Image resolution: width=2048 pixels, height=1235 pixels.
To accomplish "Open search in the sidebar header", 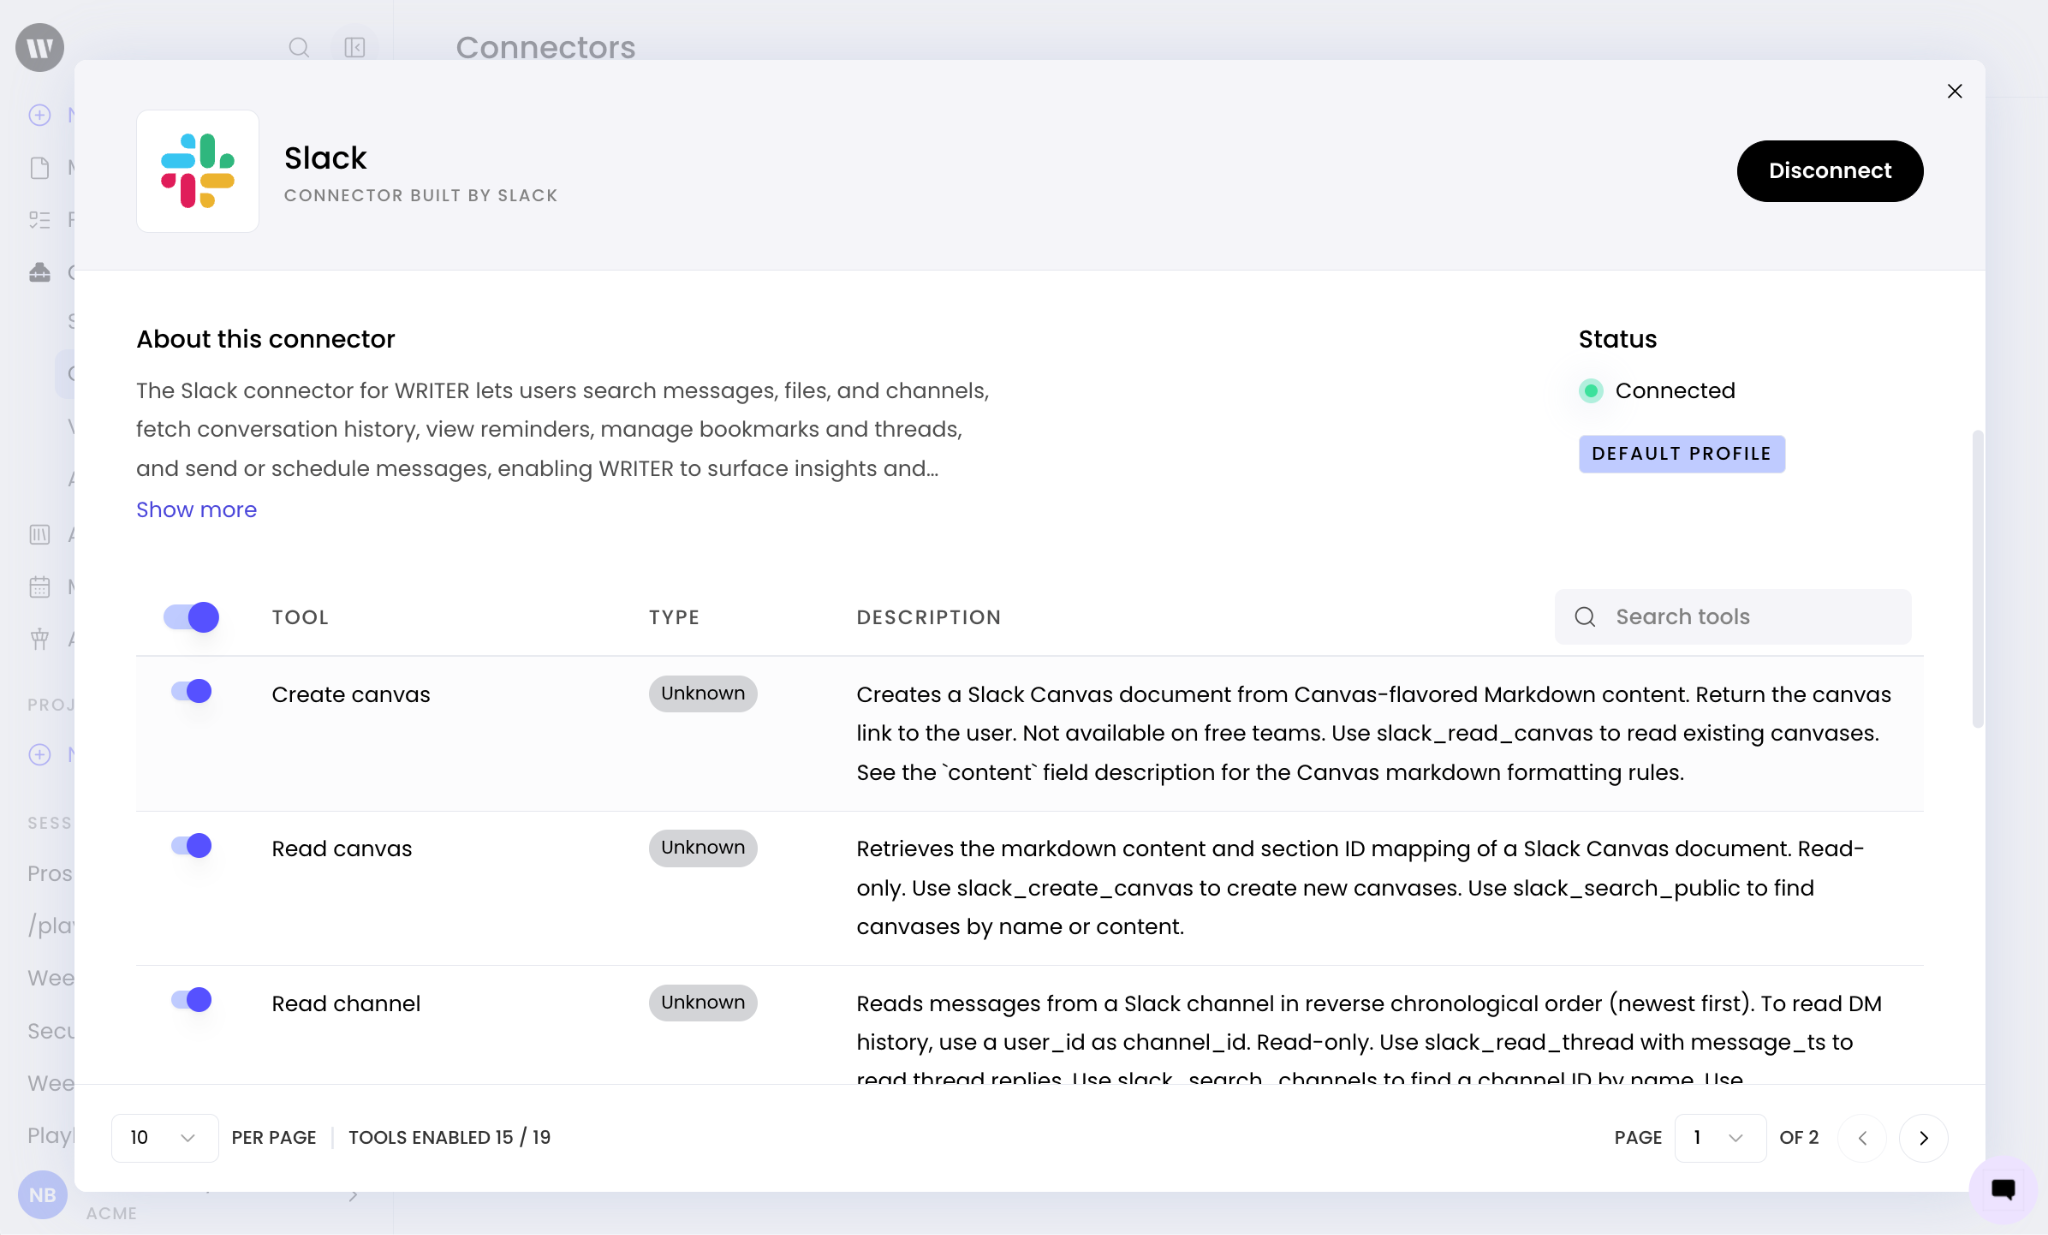I will 298,47.
